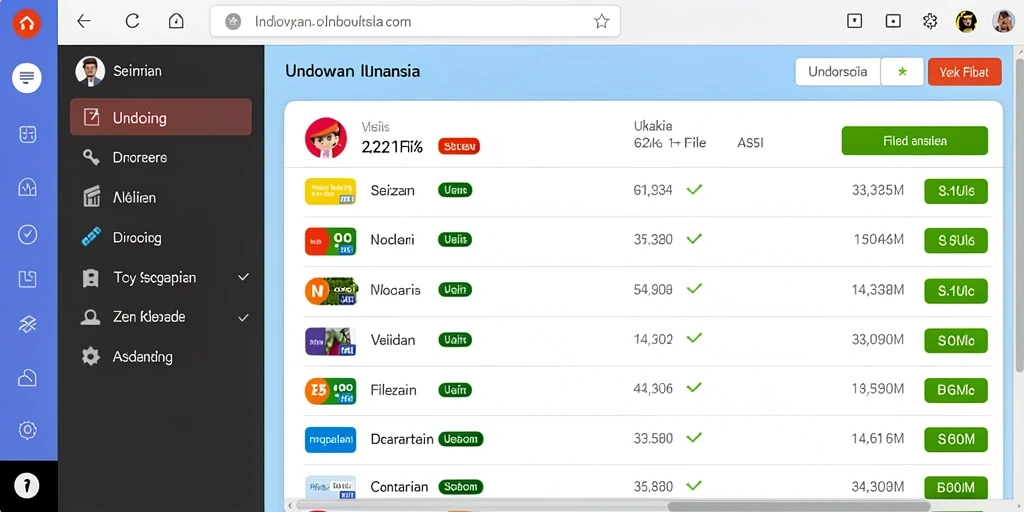This screenshot has height=512, width=1024.
Task: Click the orange home icon at top-left
Action: click(27, 24)
